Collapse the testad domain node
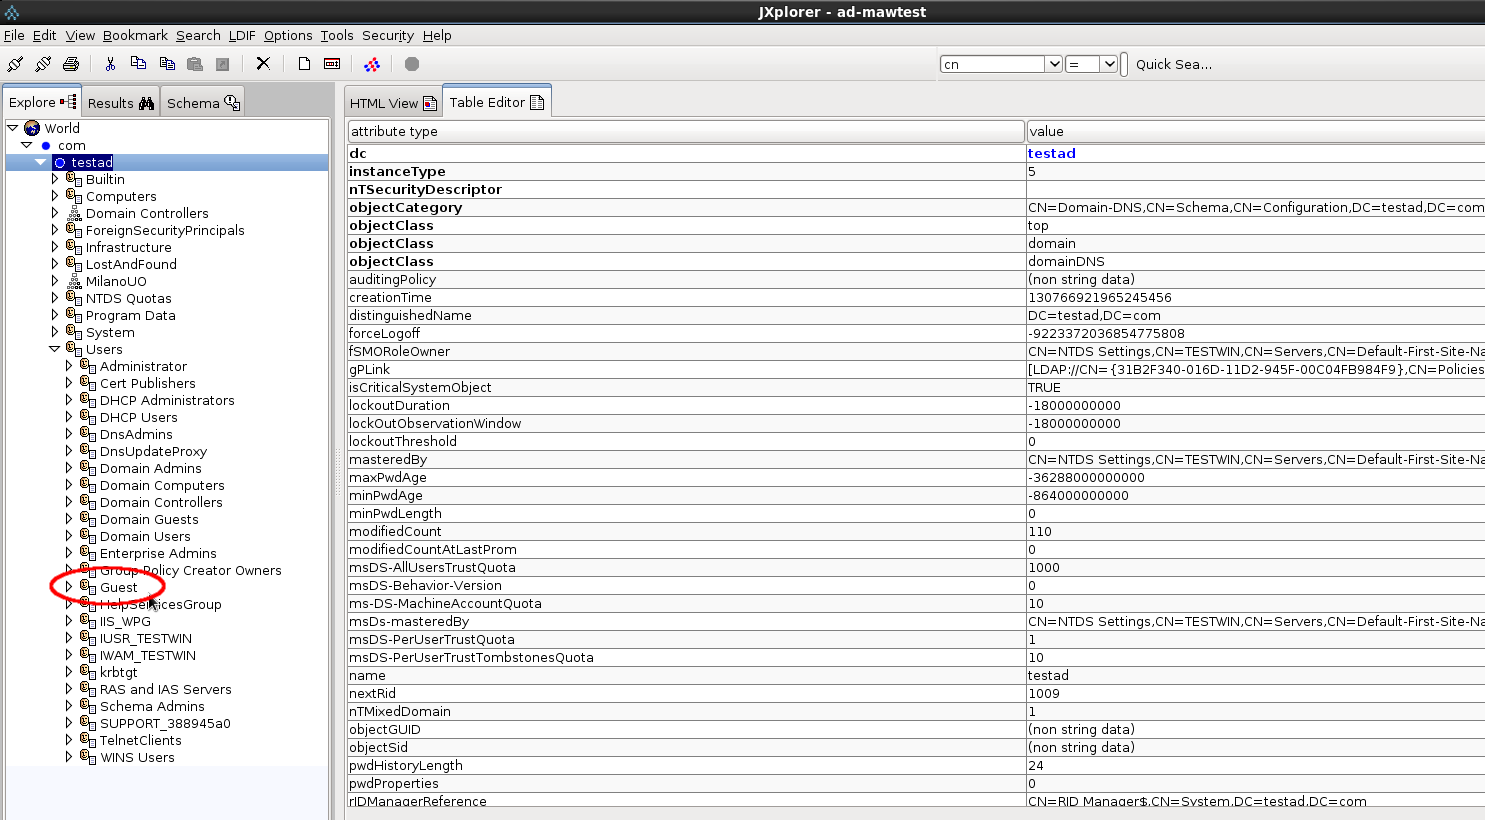1485x820 pixels. (41, 162)
